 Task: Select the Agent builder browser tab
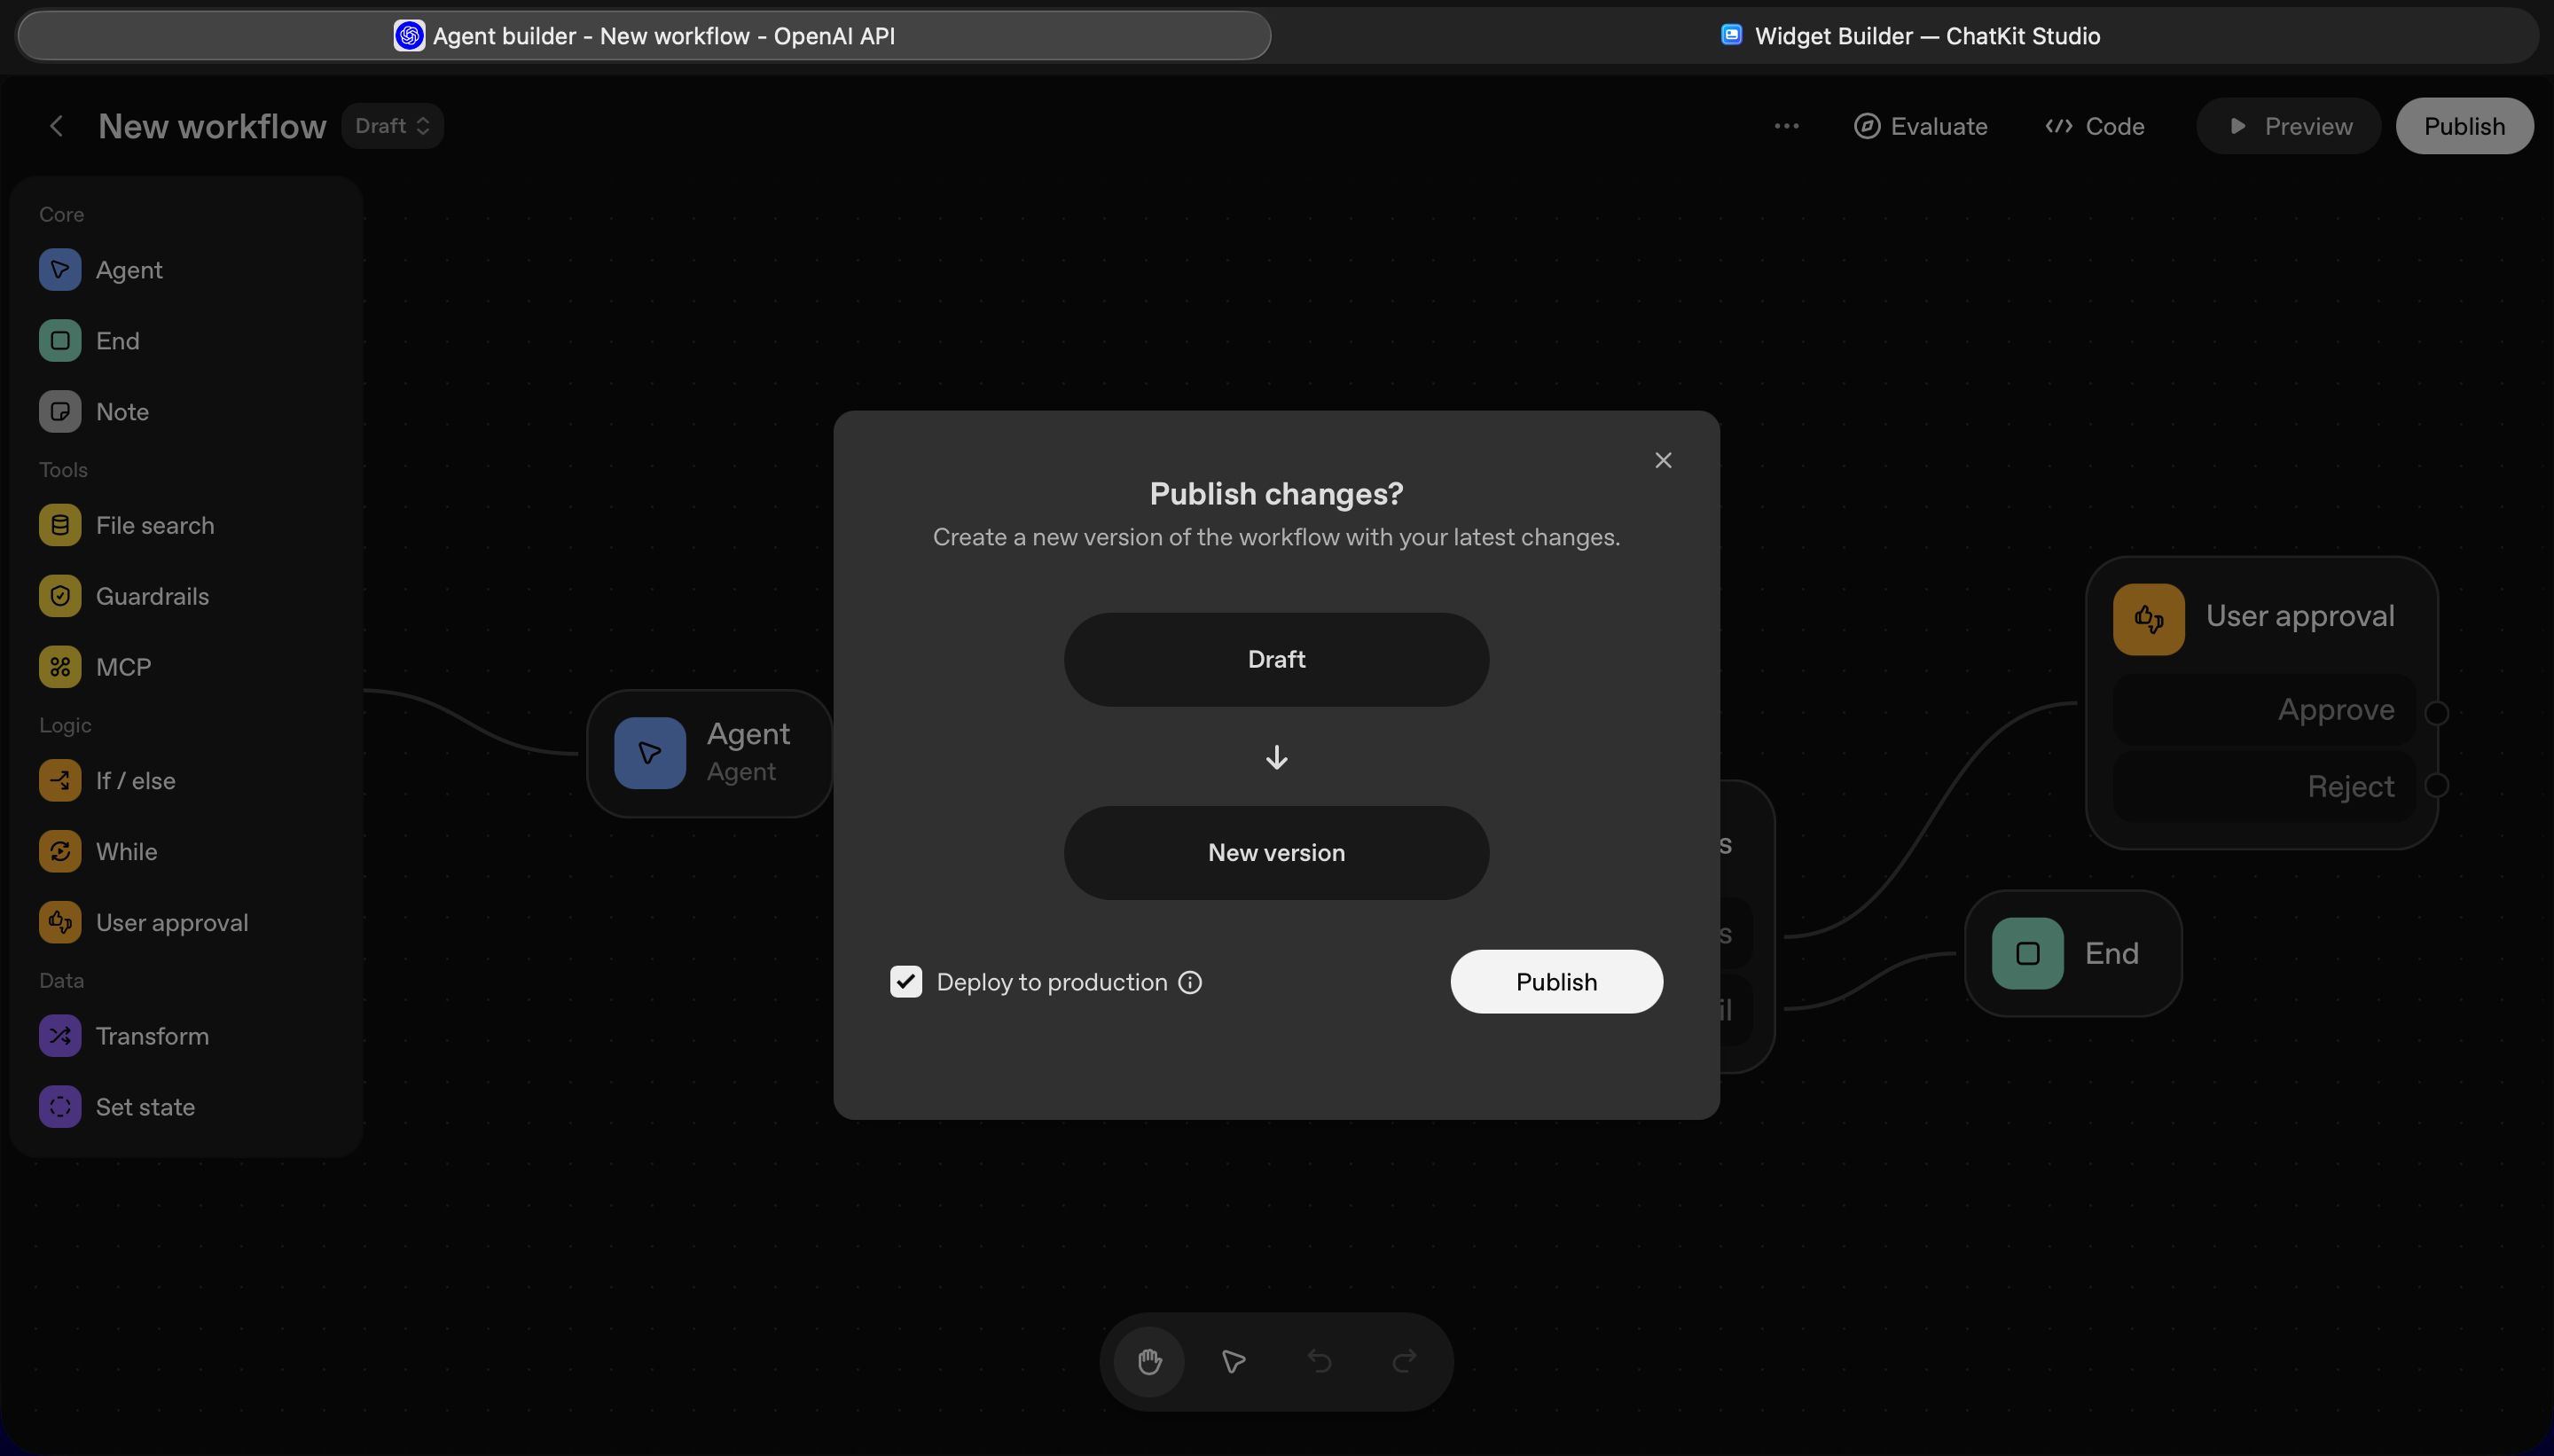(644, 36)
